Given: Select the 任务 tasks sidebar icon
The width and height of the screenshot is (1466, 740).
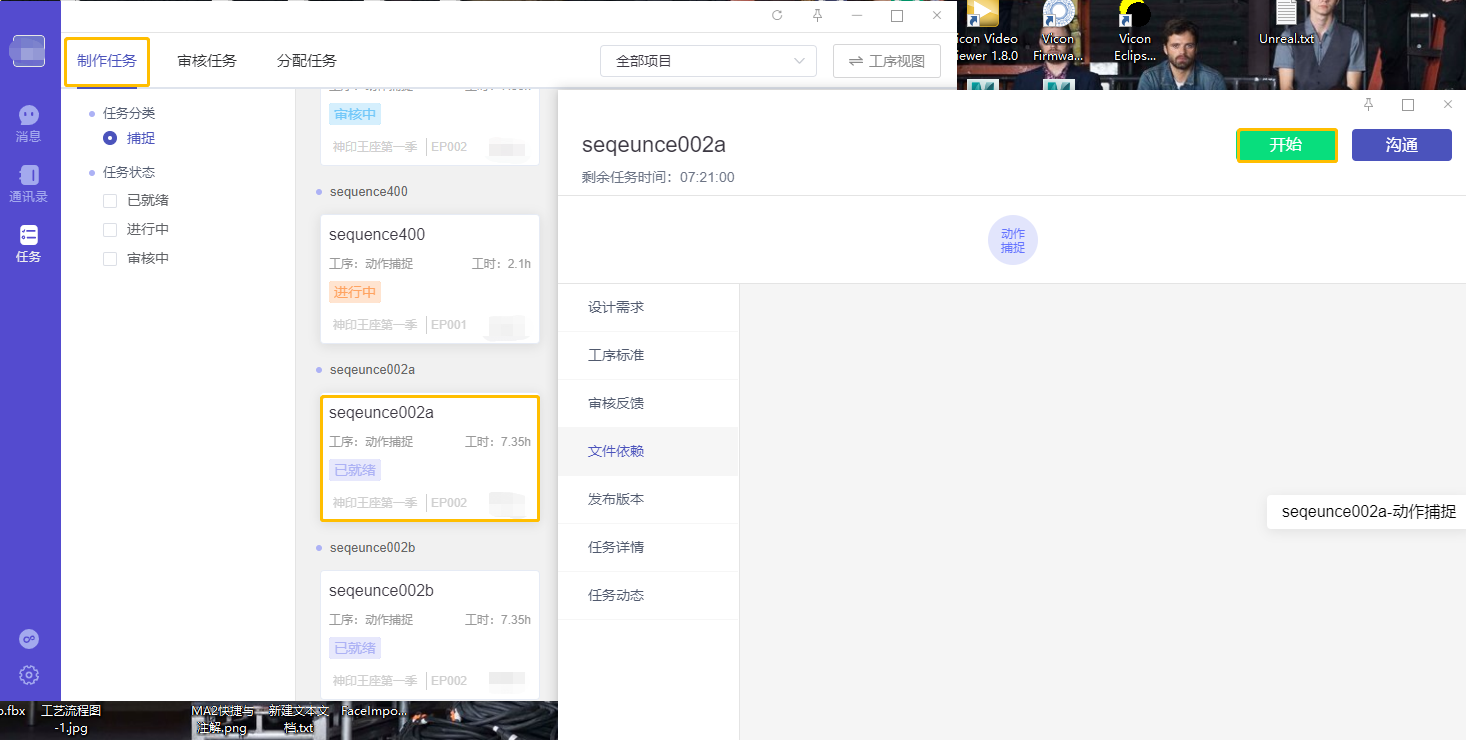Looking at the screenshot, I should 29,236.
